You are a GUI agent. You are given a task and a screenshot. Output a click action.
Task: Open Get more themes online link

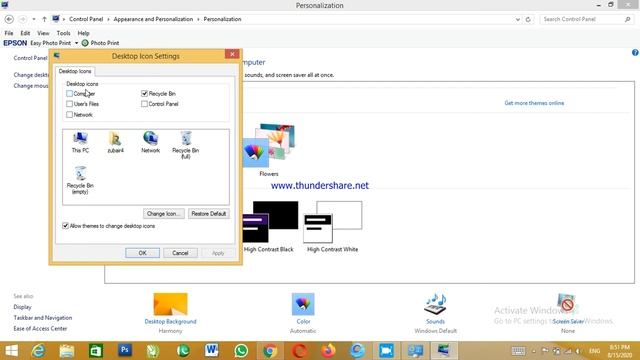coord(534,103)
